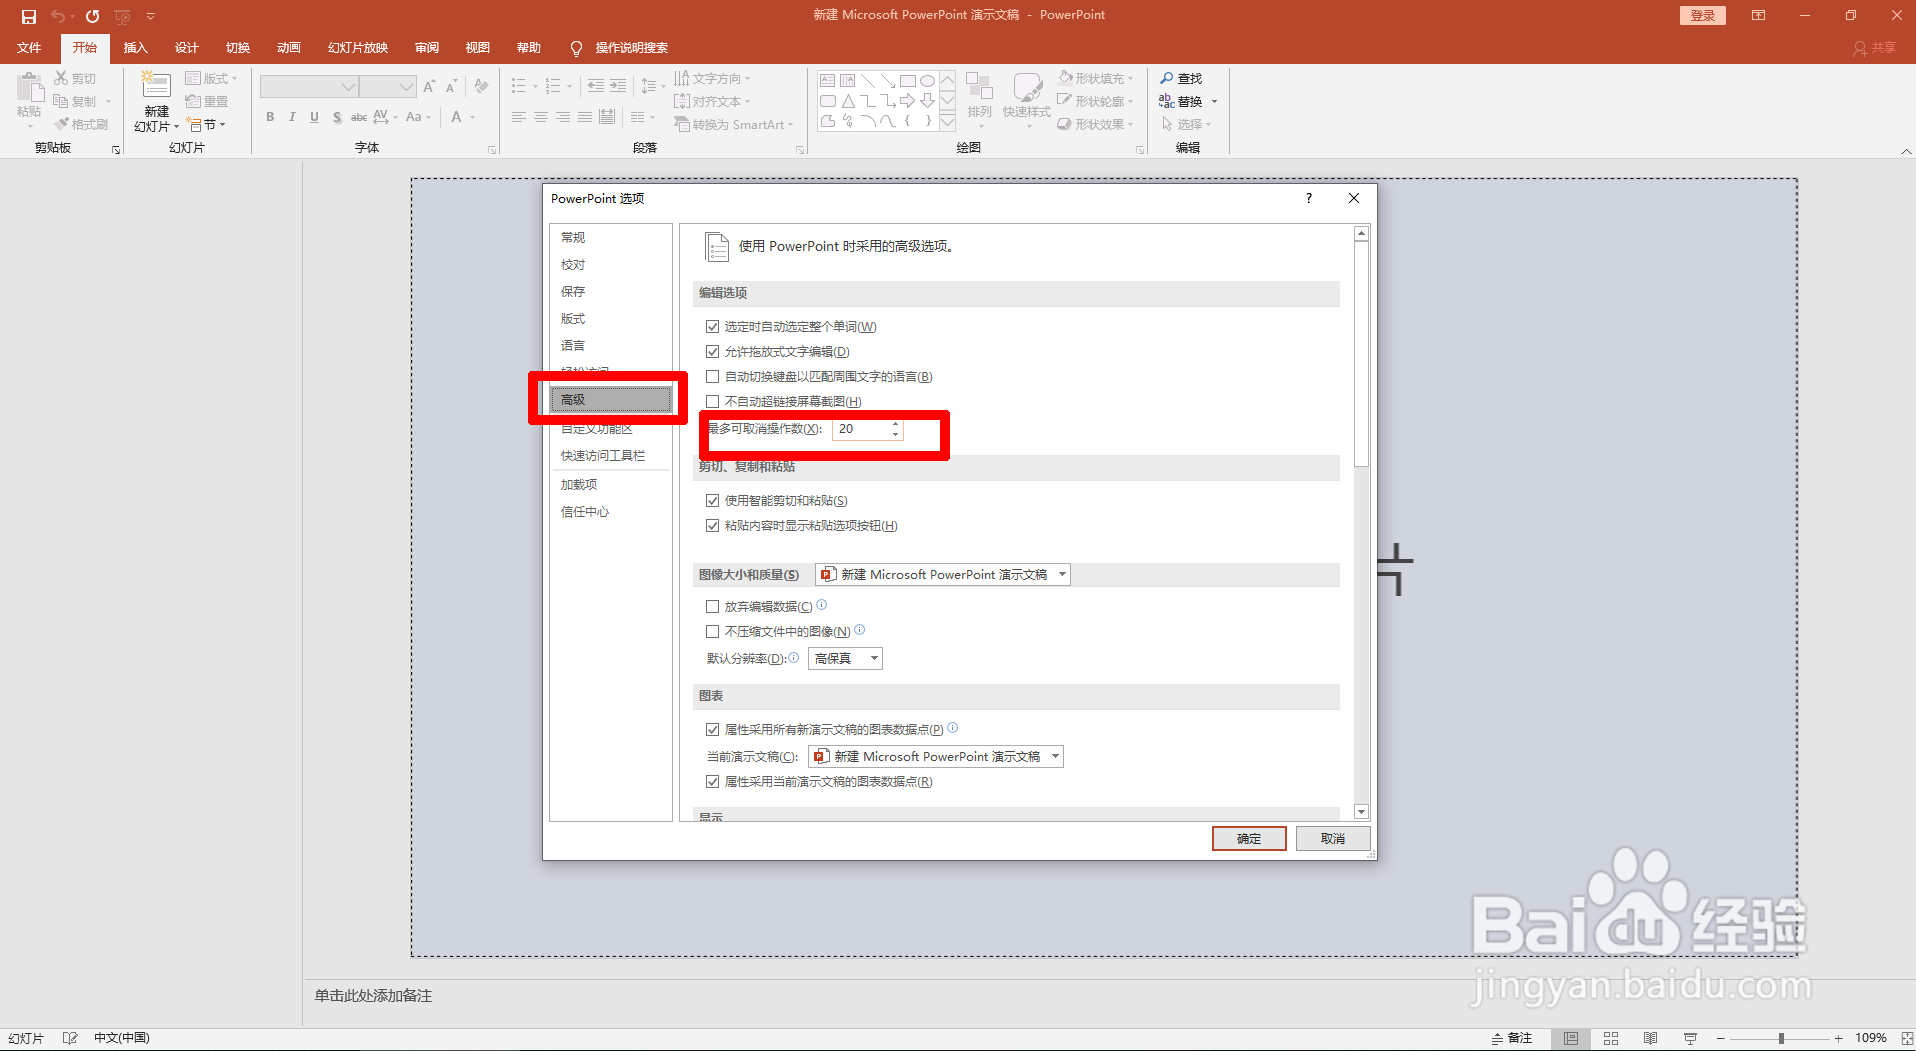
Task: Toggle allow drag-and-drop text editing checkbox
Action: (x=713, y=352)
